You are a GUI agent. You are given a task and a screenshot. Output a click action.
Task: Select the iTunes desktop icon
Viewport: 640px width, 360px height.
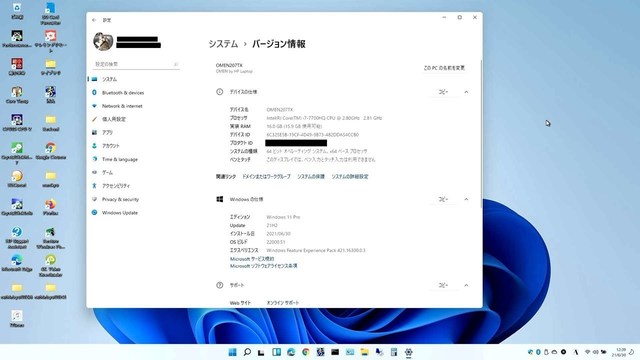tap(17, 319)
